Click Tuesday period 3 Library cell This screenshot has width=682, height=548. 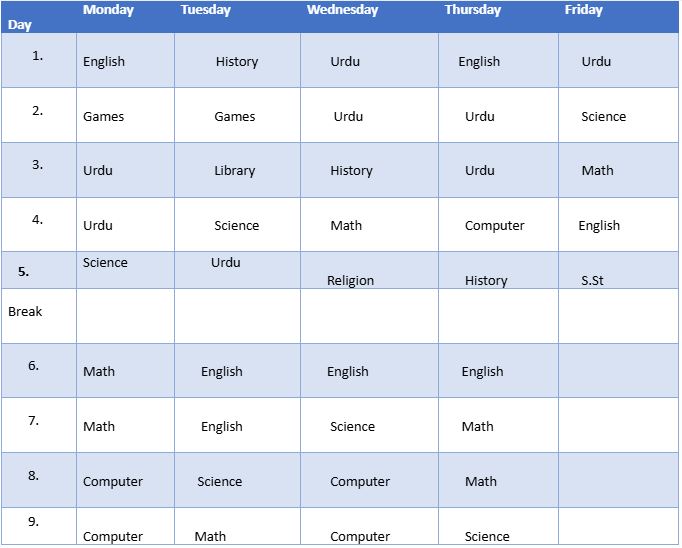click(237, 170)
